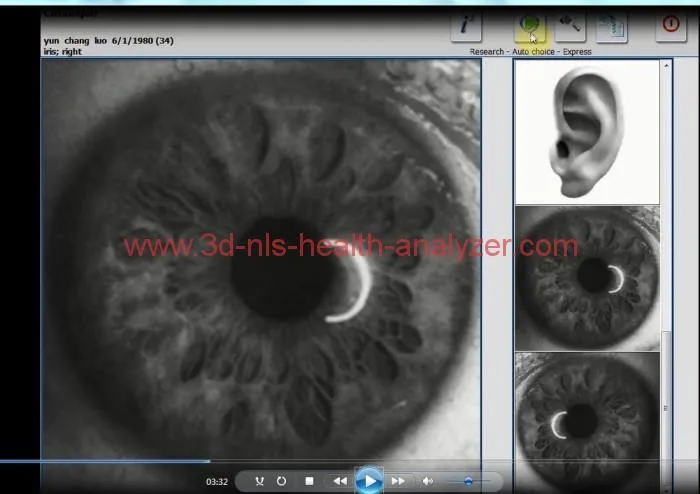Click the thumbnail list scrollbar handle
This screenshot has width=700, height=494.
click(666, 408)
